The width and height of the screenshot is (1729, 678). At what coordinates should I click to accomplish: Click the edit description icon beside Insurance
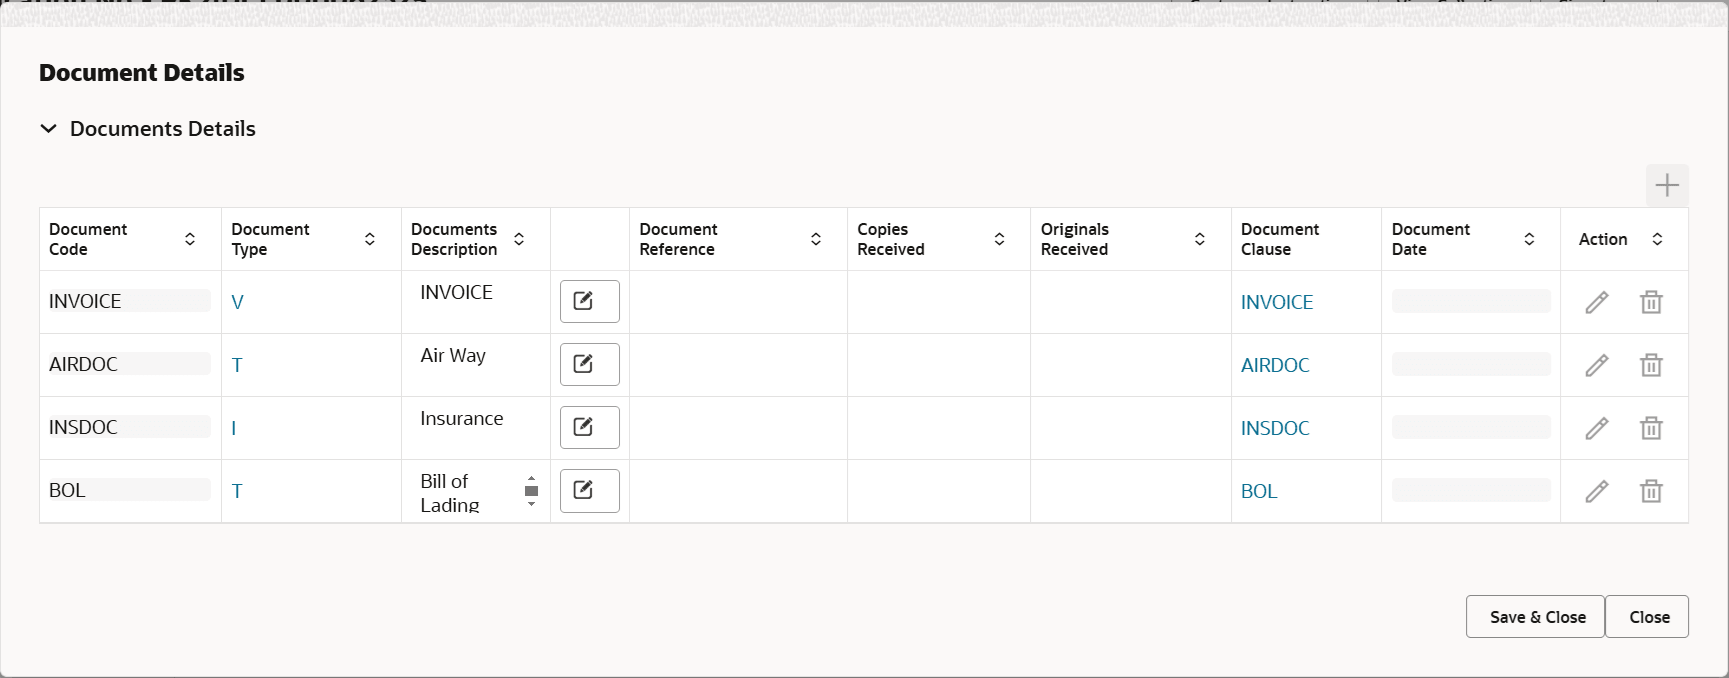coord(589,427)
